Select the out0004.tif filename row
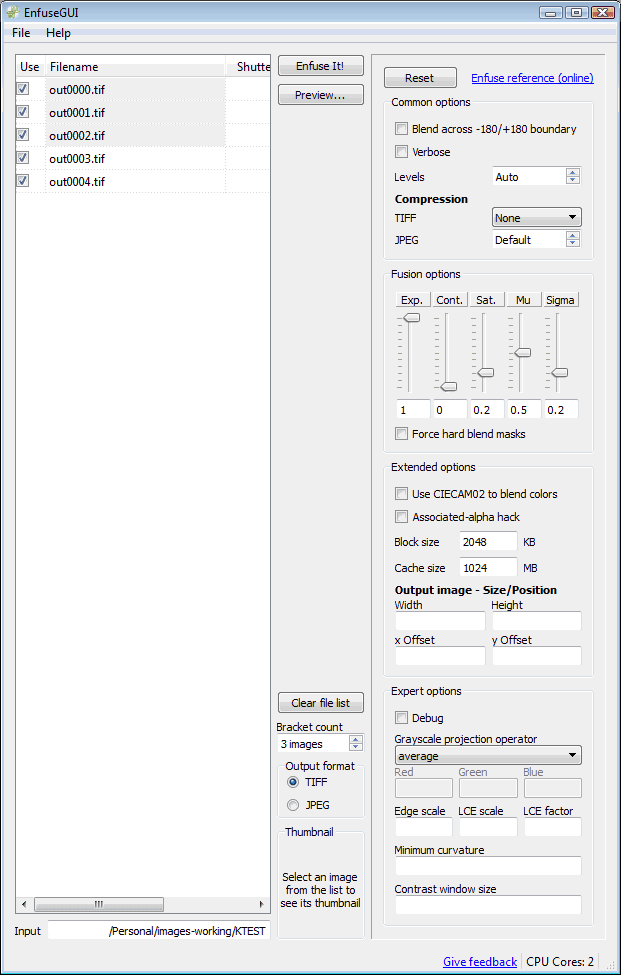621x975 pixels. (136, 182)
